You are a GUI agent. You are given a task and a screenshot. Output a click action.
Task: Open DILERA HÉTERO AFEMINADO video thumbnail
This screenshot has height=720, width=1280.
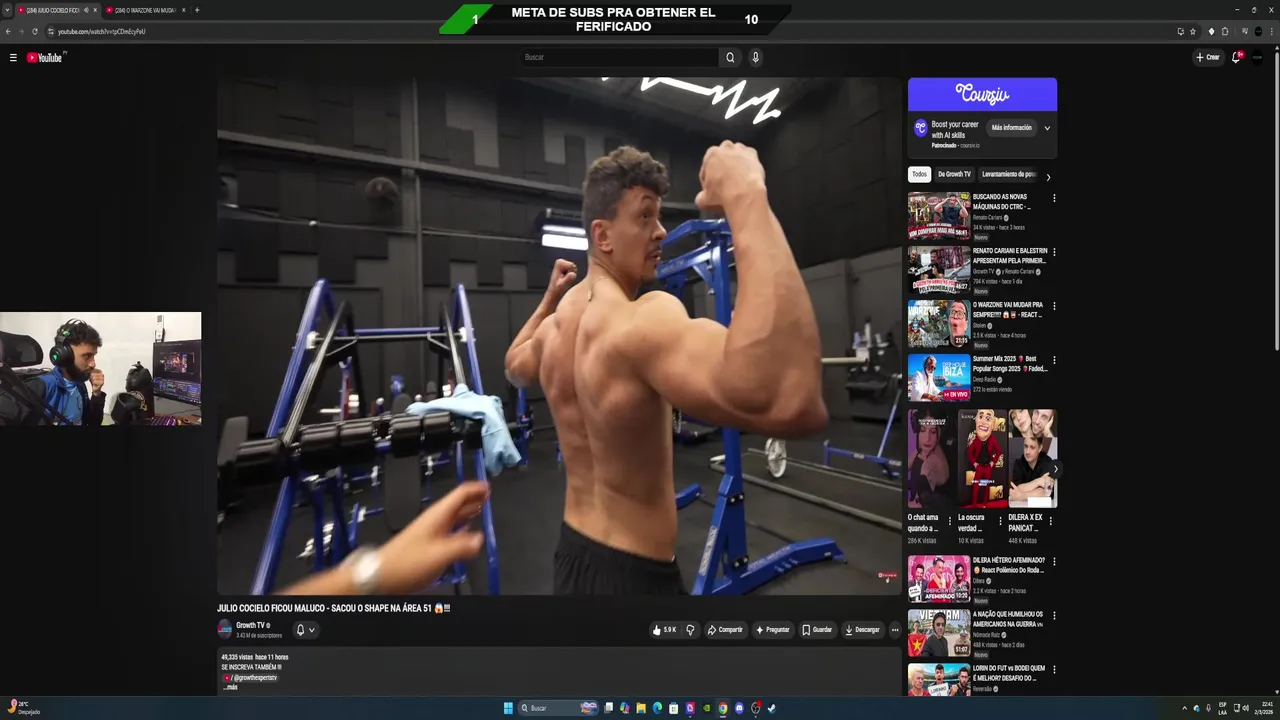pos(939,580)
